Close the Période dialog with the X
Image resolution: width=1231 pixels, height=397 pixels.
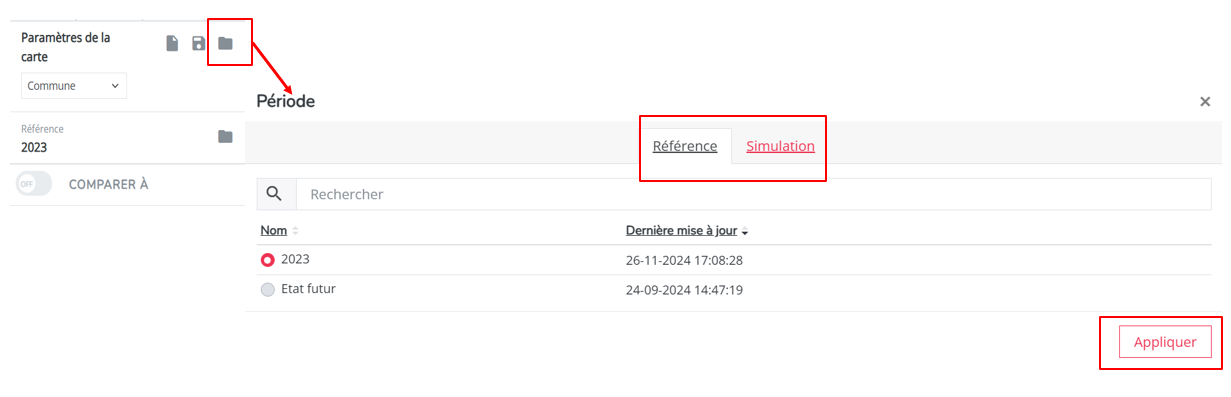(1205, 102)
